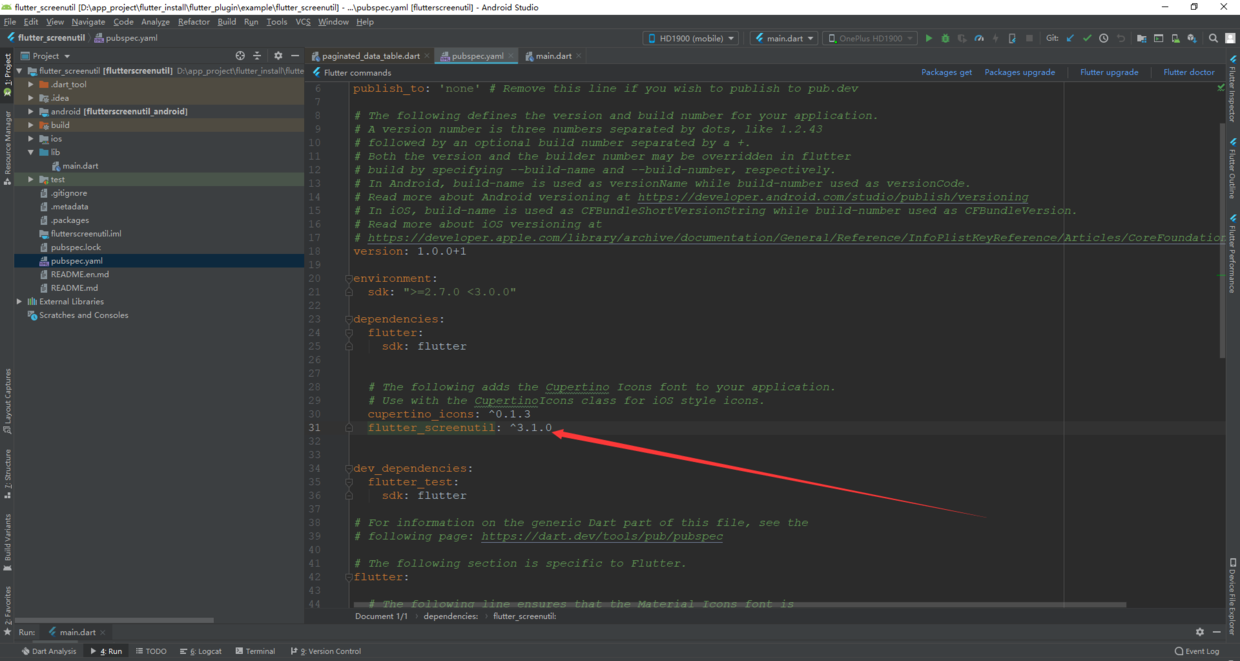
Task: Switch to main.dart editor tab
Action: point(553,56)
